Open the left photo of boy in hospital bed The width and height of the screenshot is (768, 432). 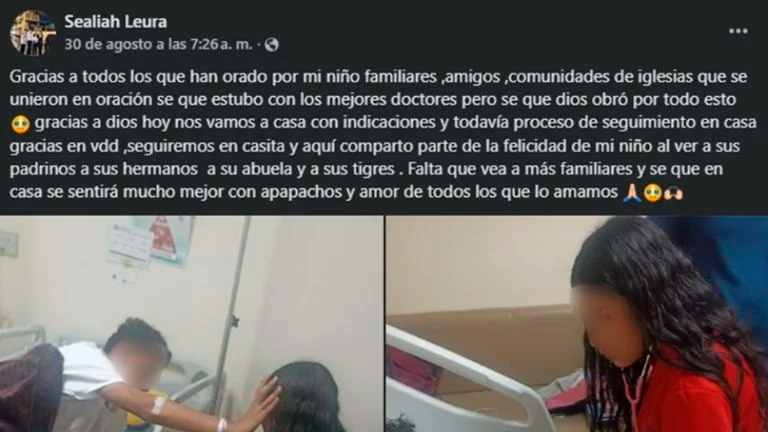pyautogui.click(x=192, y=324)
